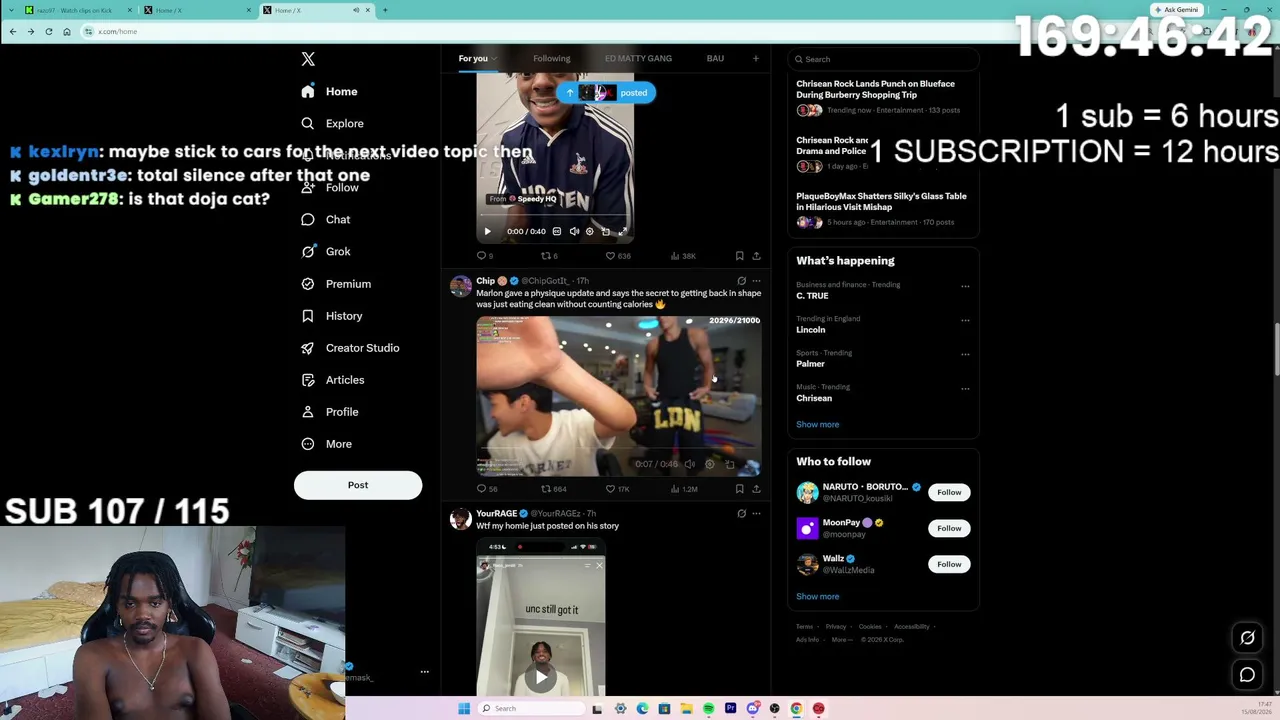Reload the page in Chrome

(x=48, y=31)
